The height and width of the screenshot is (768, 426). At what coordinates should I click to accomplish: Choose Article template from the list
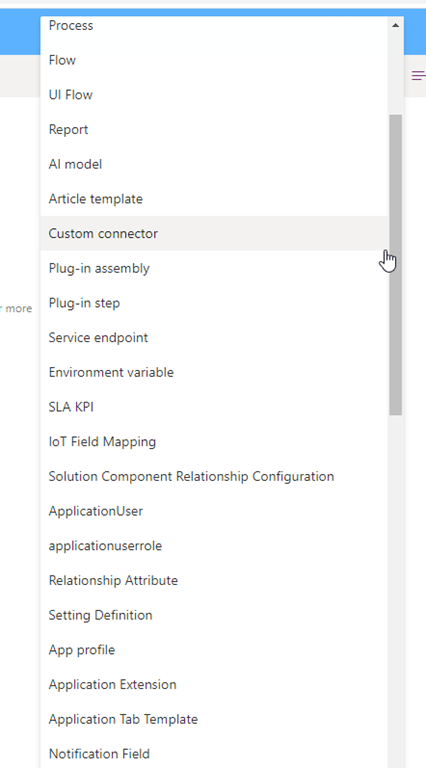click(x=214, y=199)
